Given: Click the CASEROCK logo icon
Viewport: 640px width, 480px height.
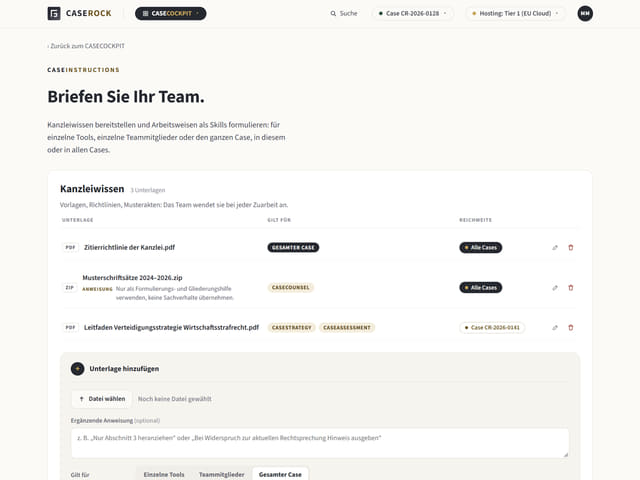Looking at the screenshot, I should pos(54,13).
